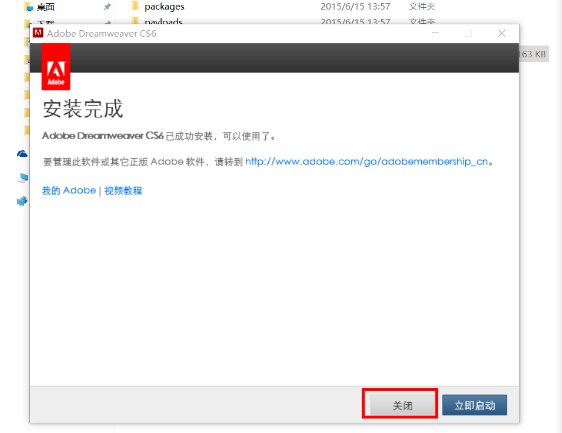The height and width of the screenshot is (433, 562).
Task: Click the 桌面 item in Explorer sidebar
Action: (46, 7)
